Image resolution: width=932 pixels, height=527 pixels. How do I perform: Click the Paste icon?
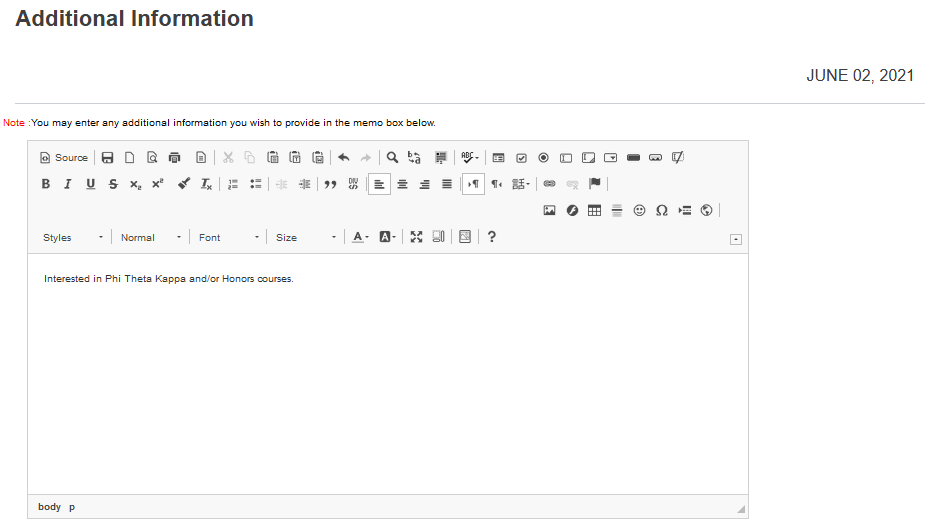click(x=273, y=157)
